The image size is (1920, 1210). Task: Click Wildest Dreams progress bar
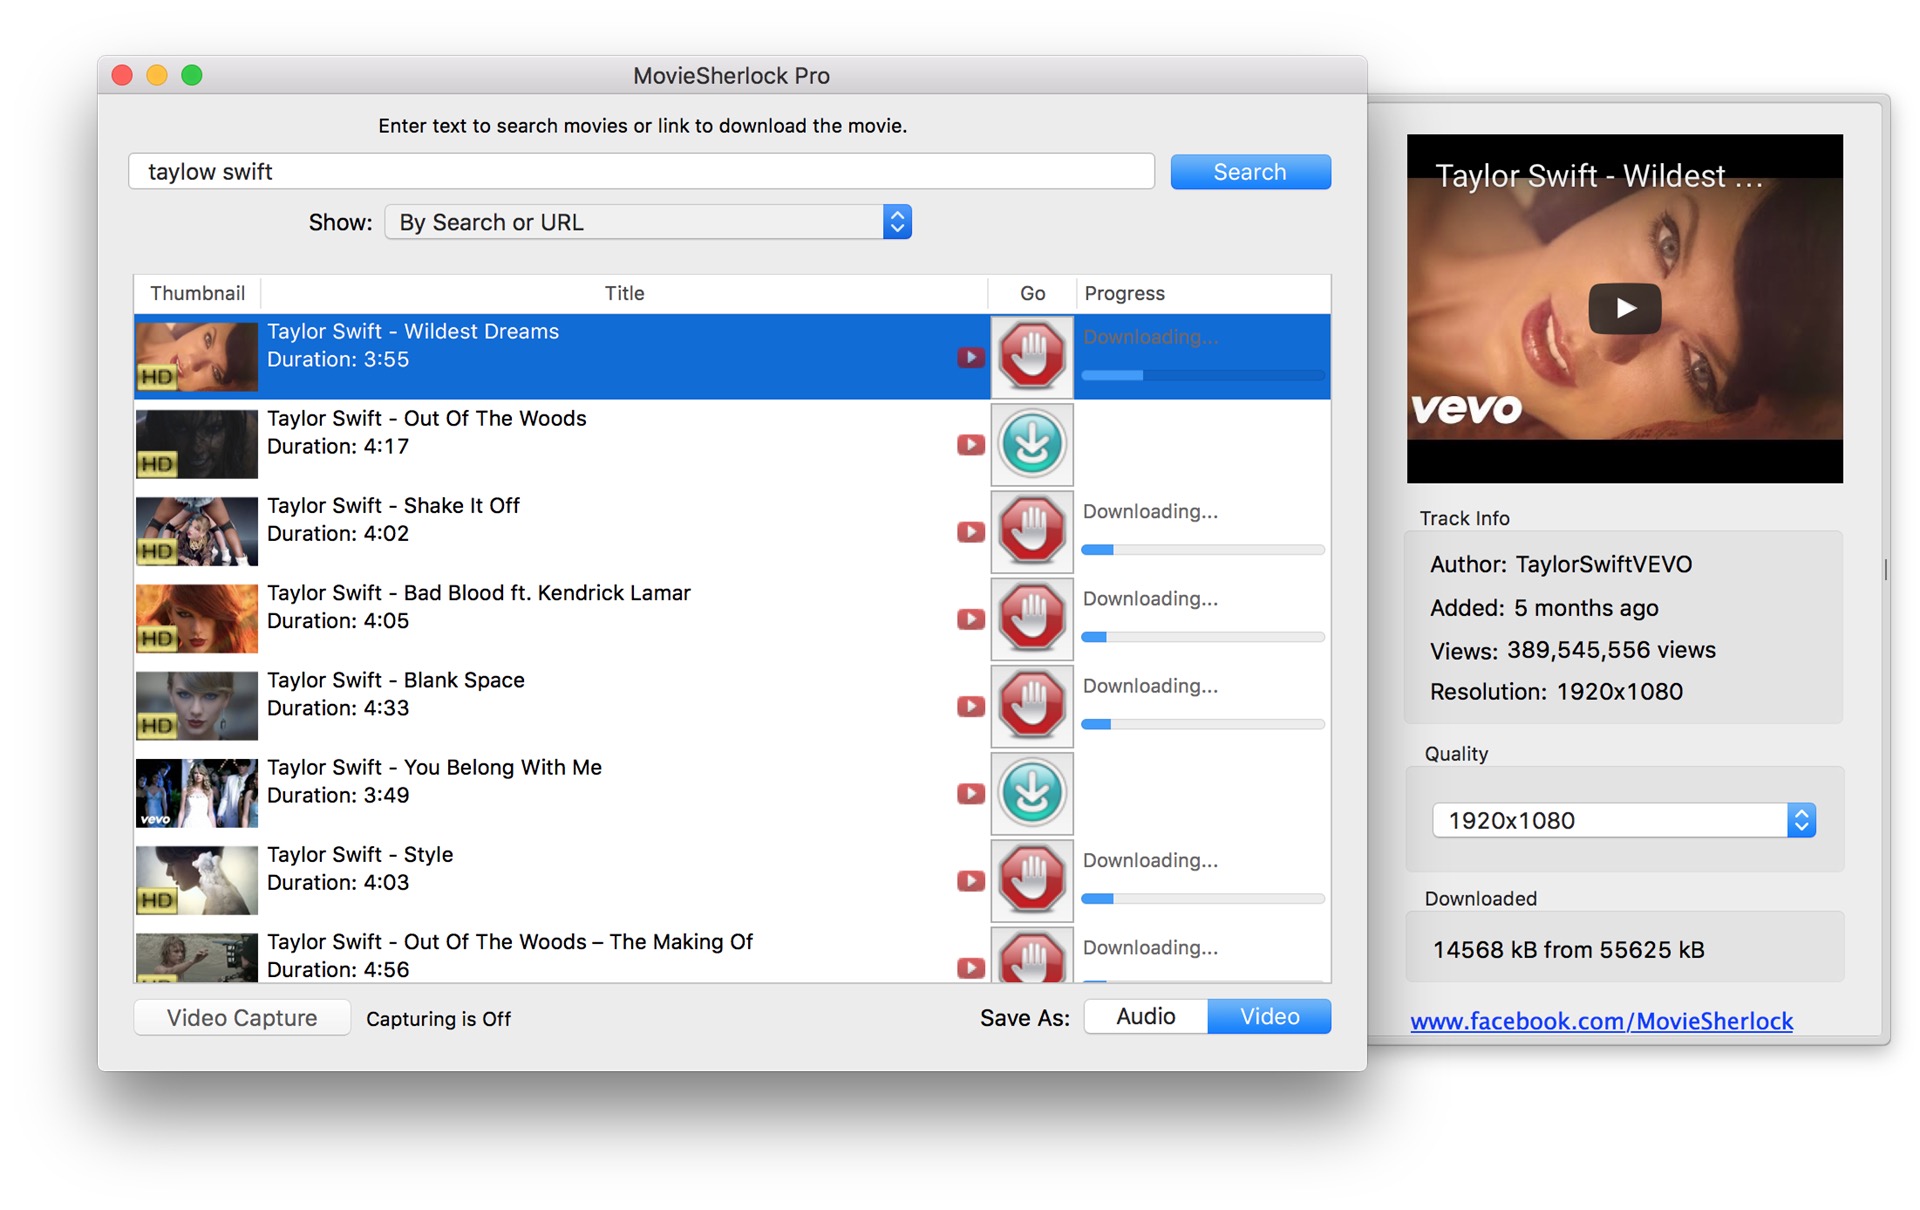(1203, 375)
